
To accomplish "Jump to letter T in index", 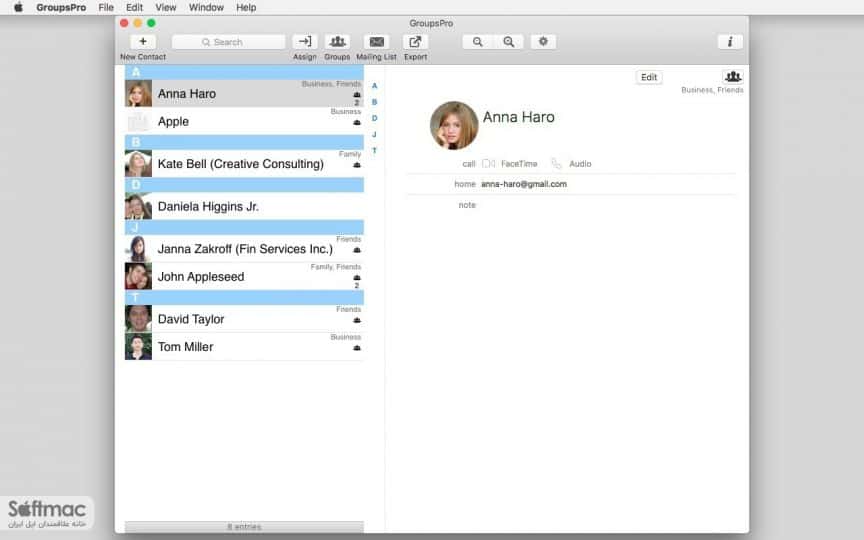I will (375, 150).
